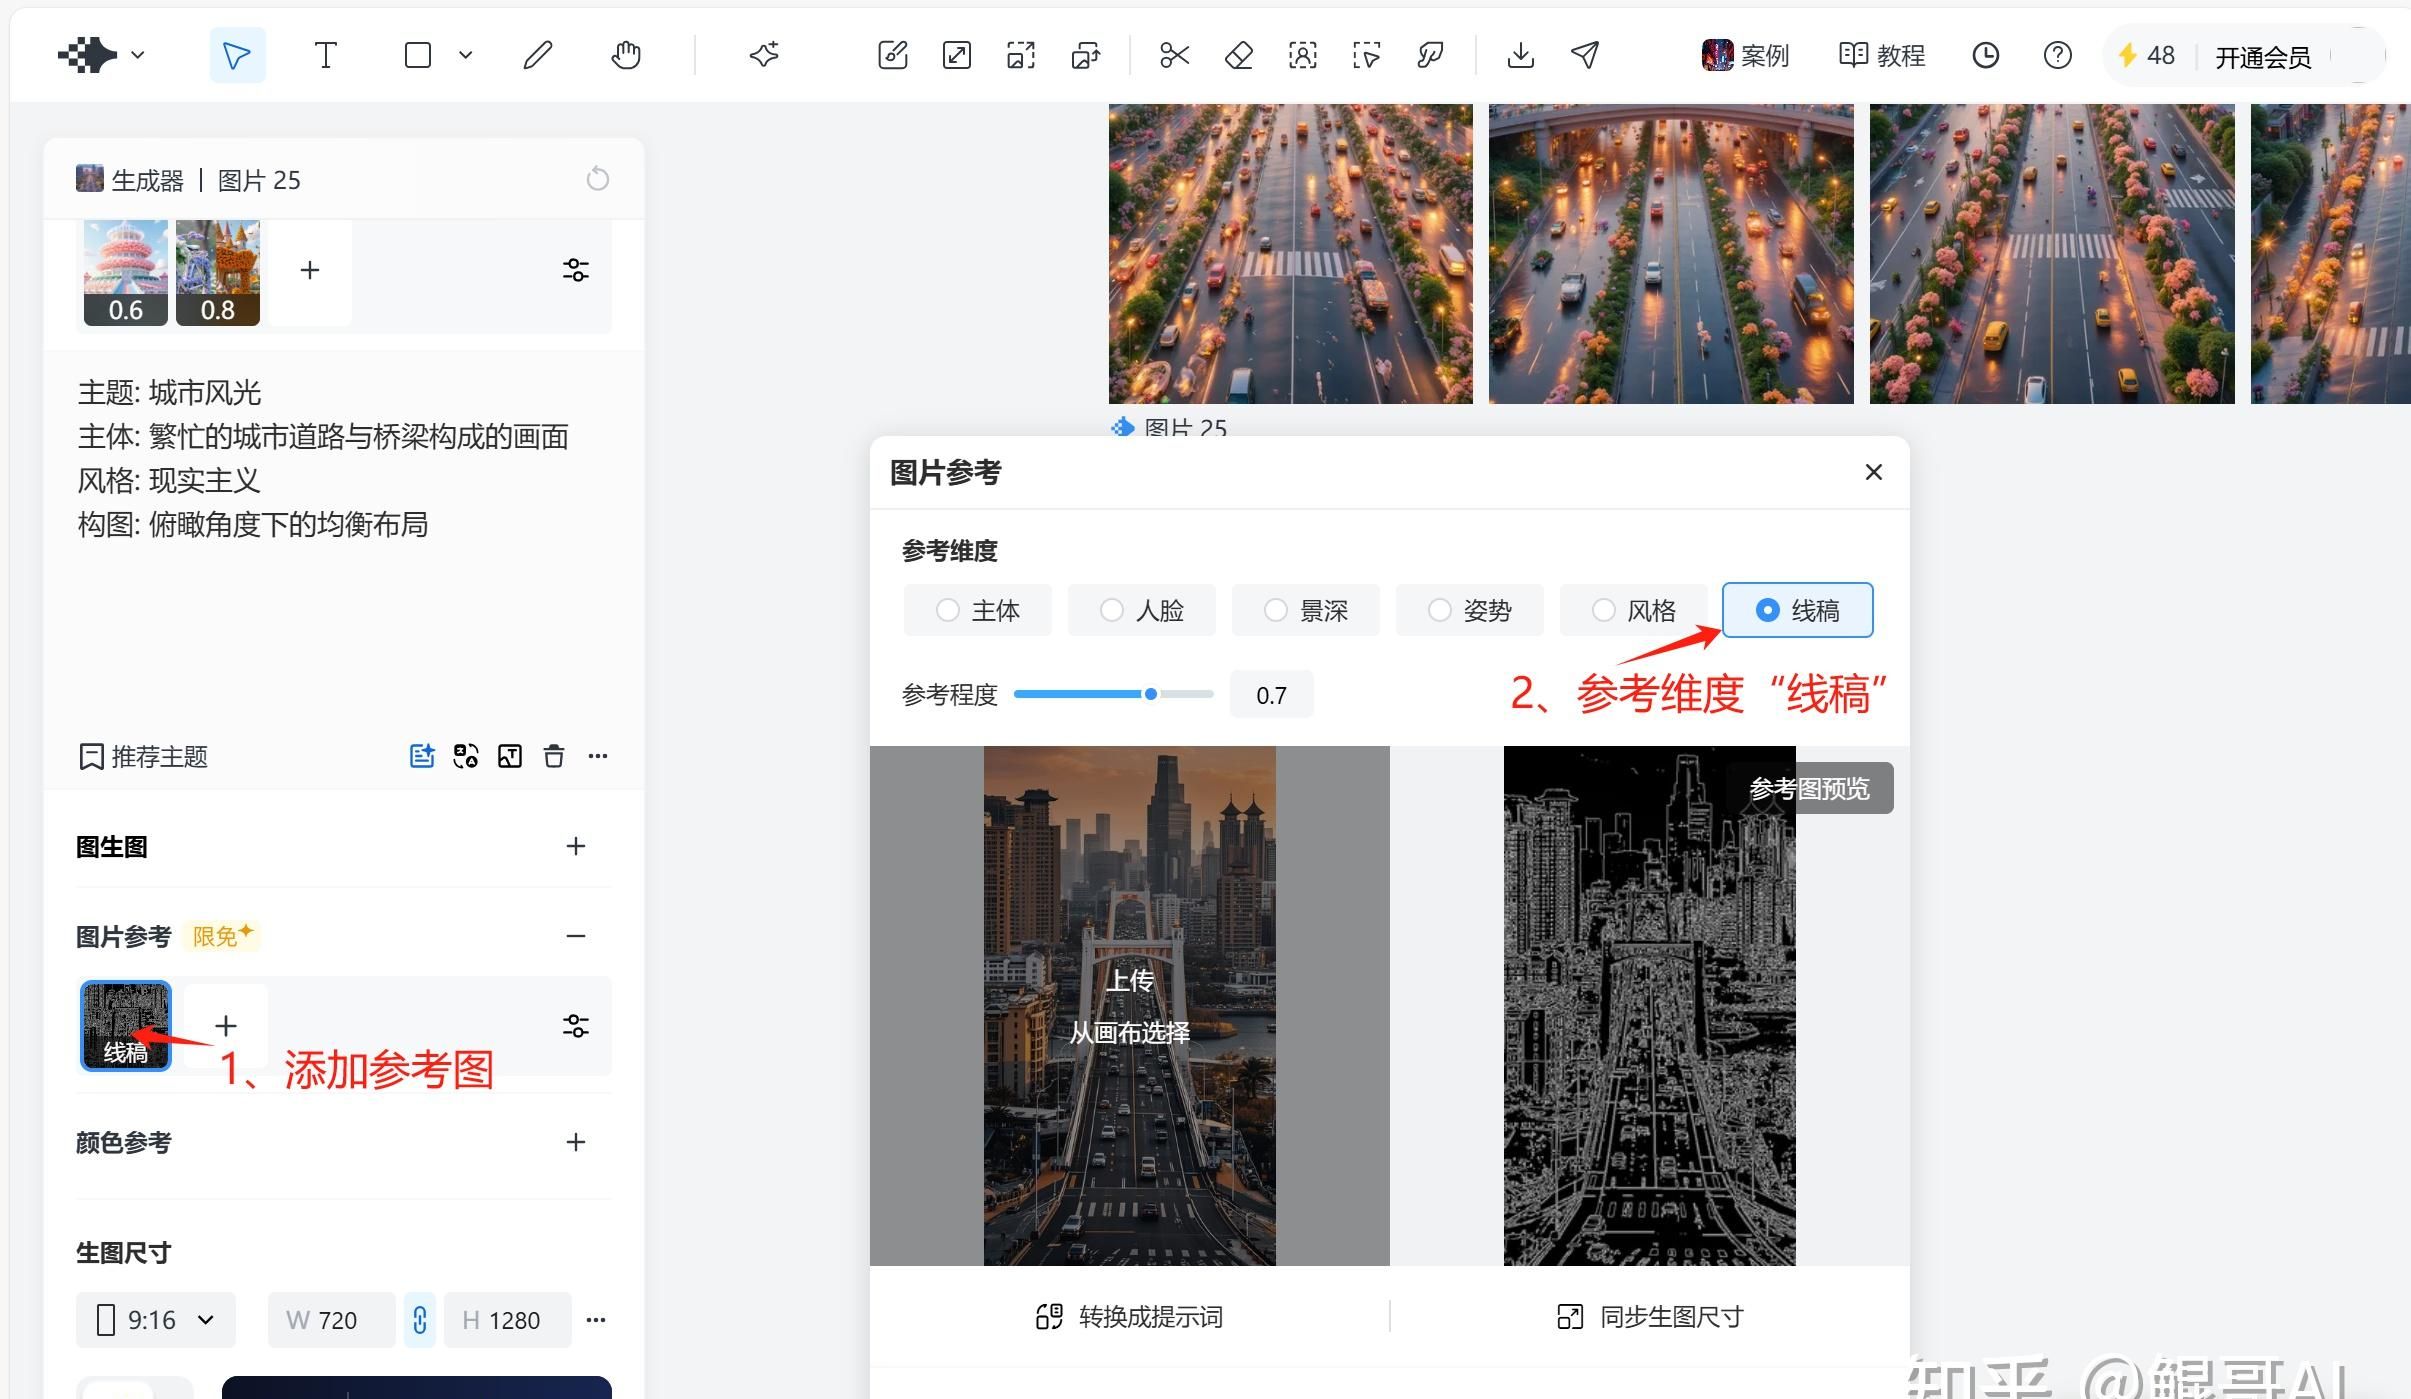The image size is (2411, 1399).
Task: Activate the Hand pan tool
Action: [626, 55]
